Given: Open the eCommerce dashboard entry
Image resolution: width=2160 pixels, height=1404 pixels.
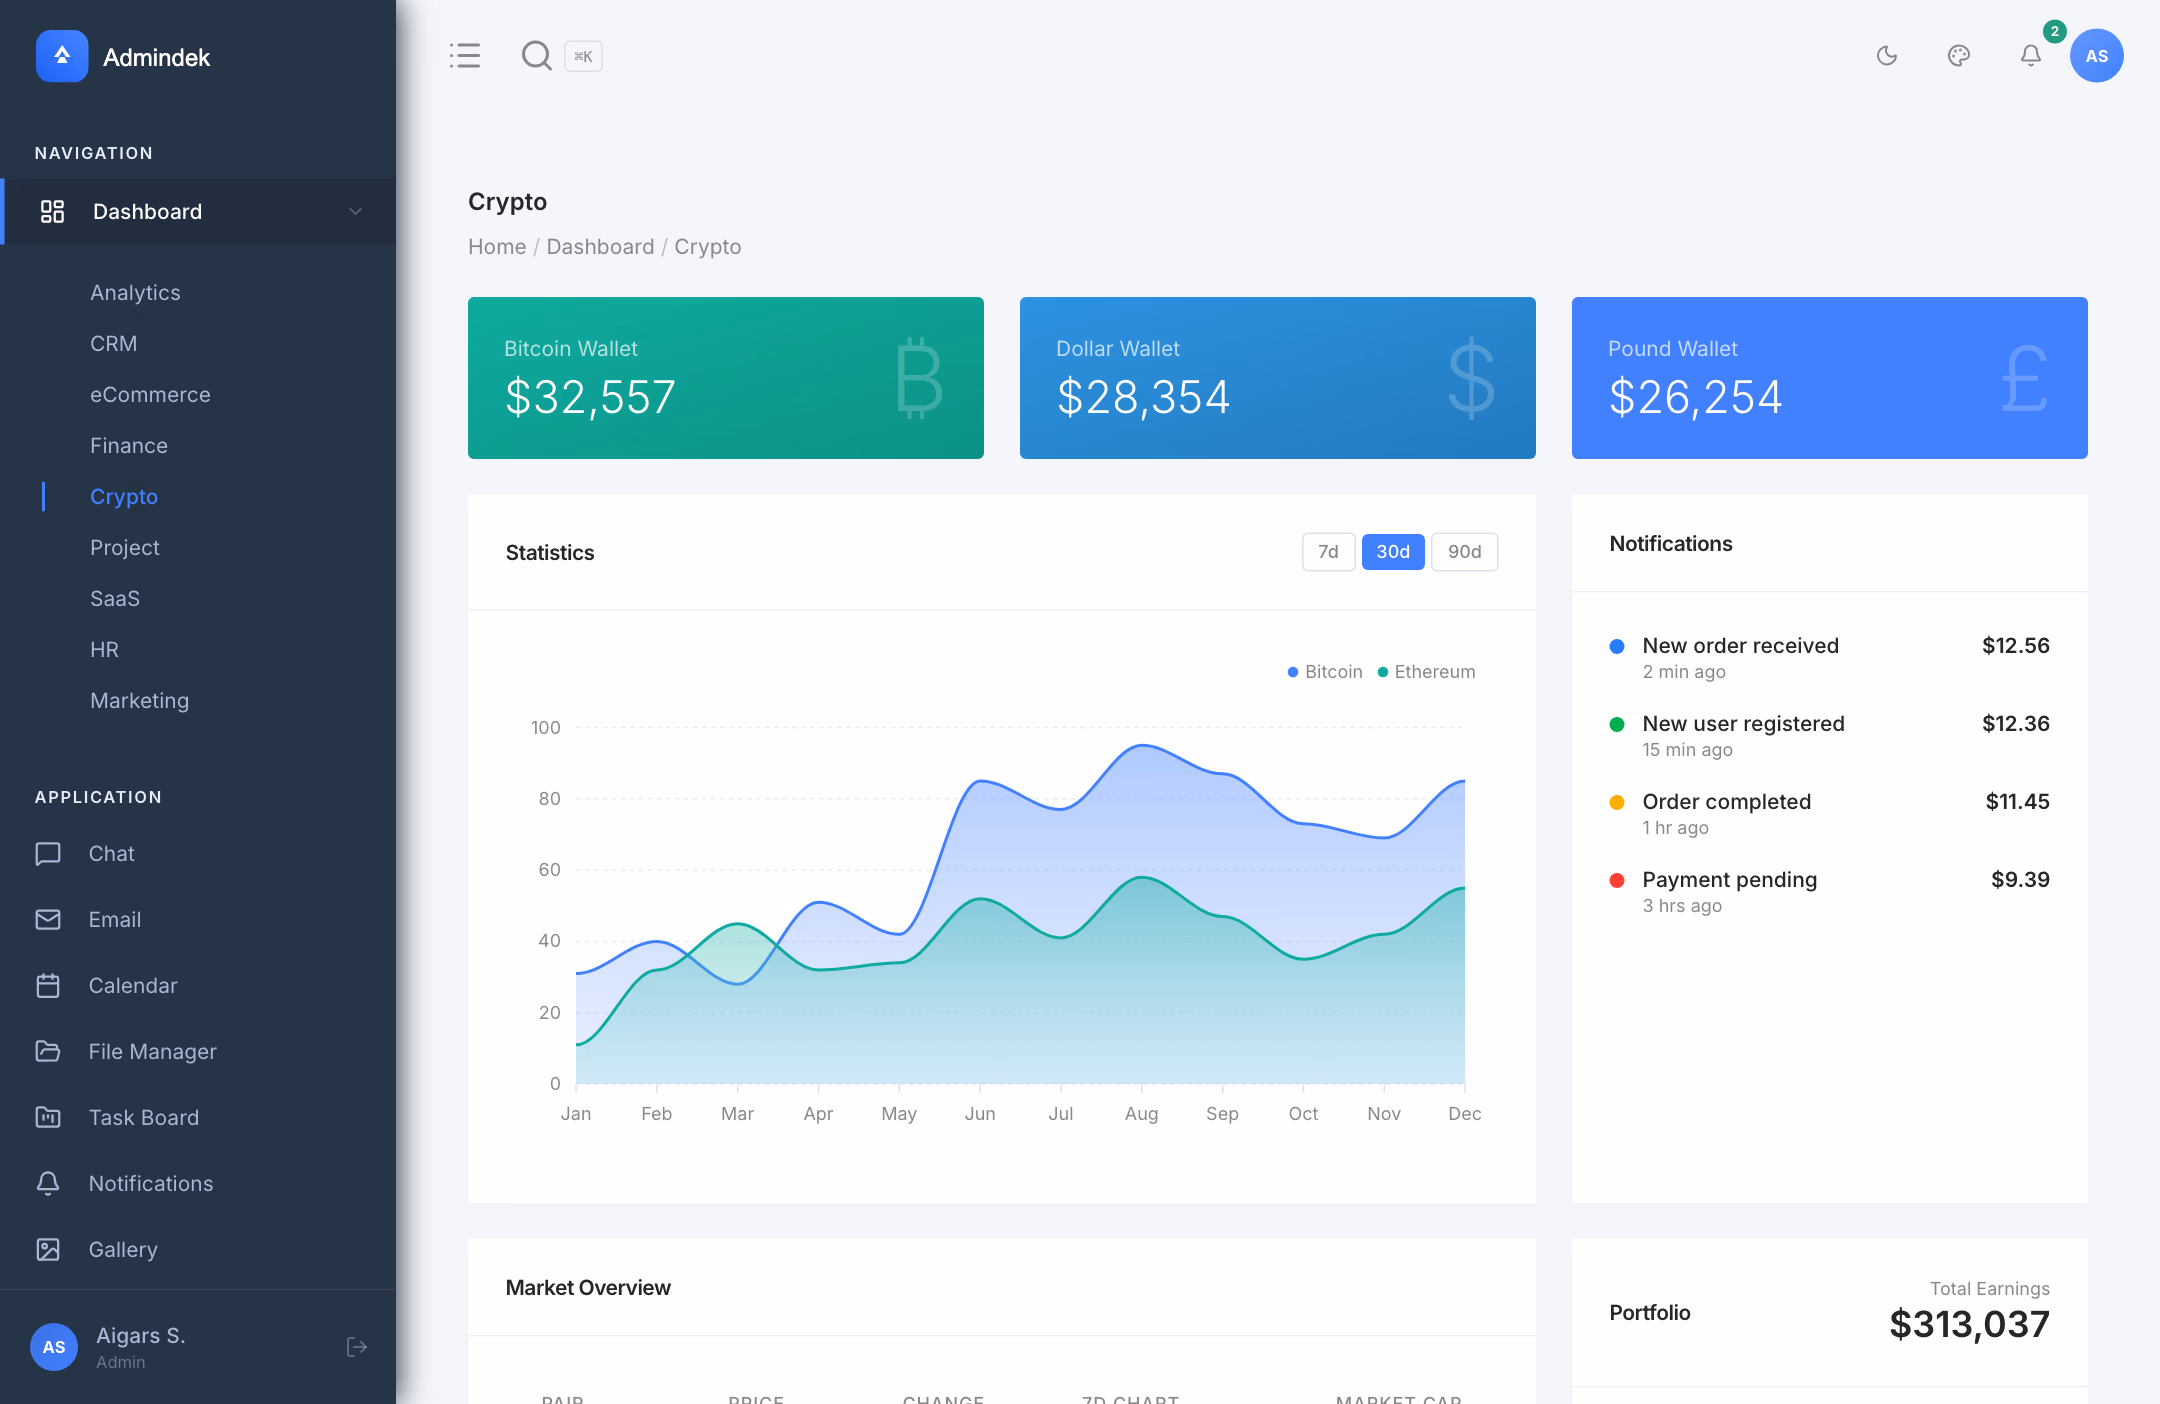Looking at the screenshot, I should pos(150,394).
